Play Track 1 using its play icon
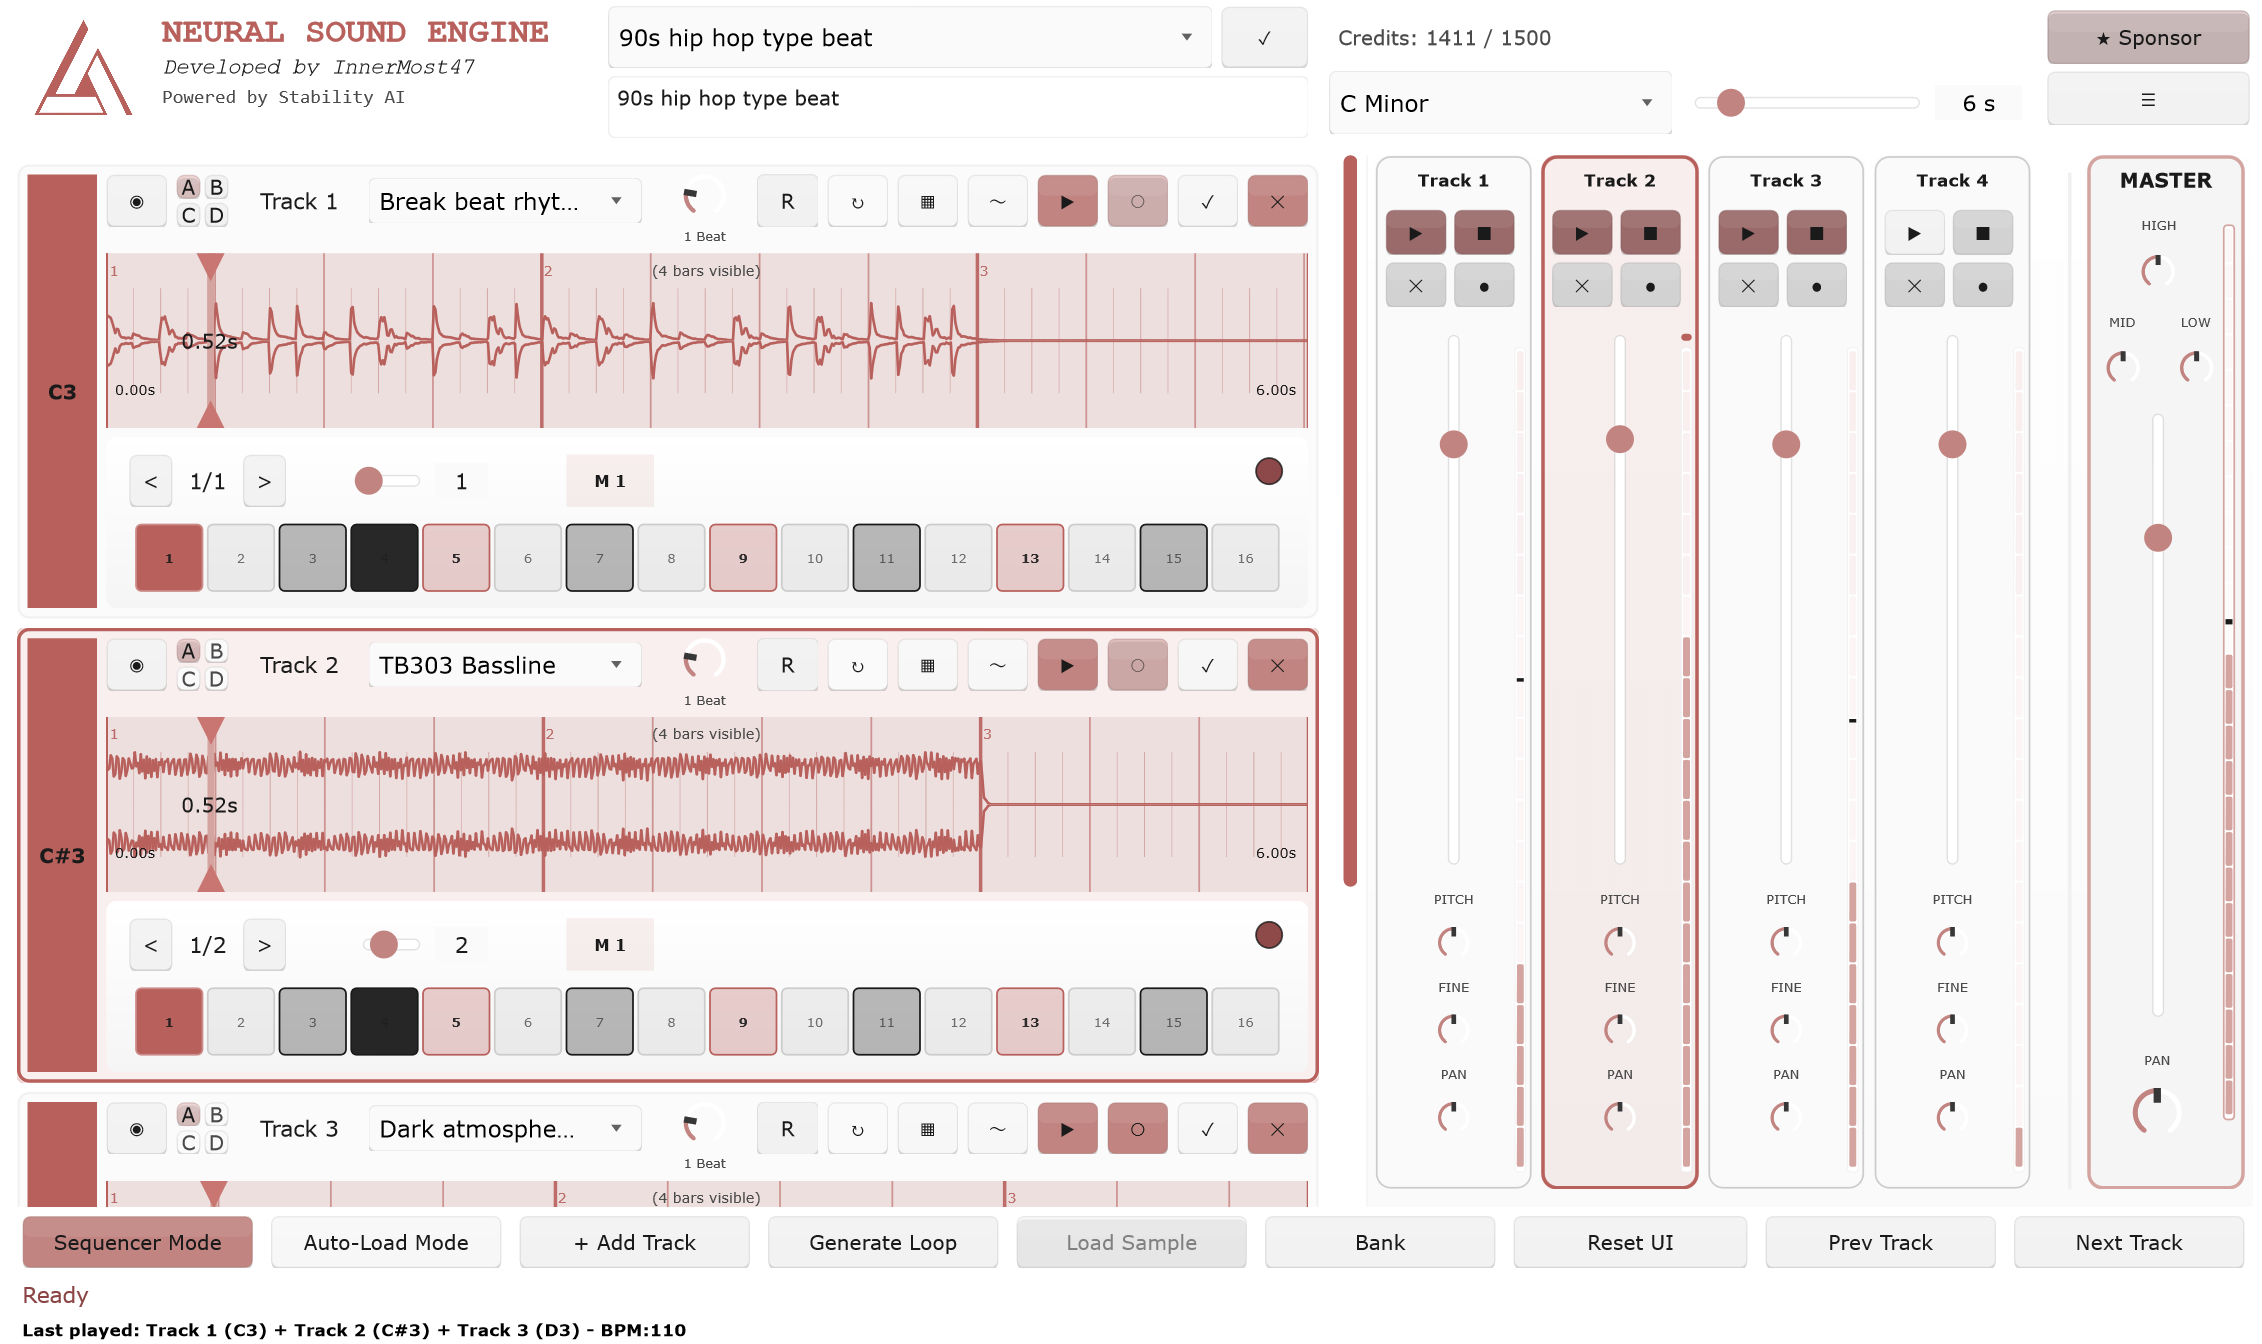2262x1344 pixels. (x=1066, y=202)
